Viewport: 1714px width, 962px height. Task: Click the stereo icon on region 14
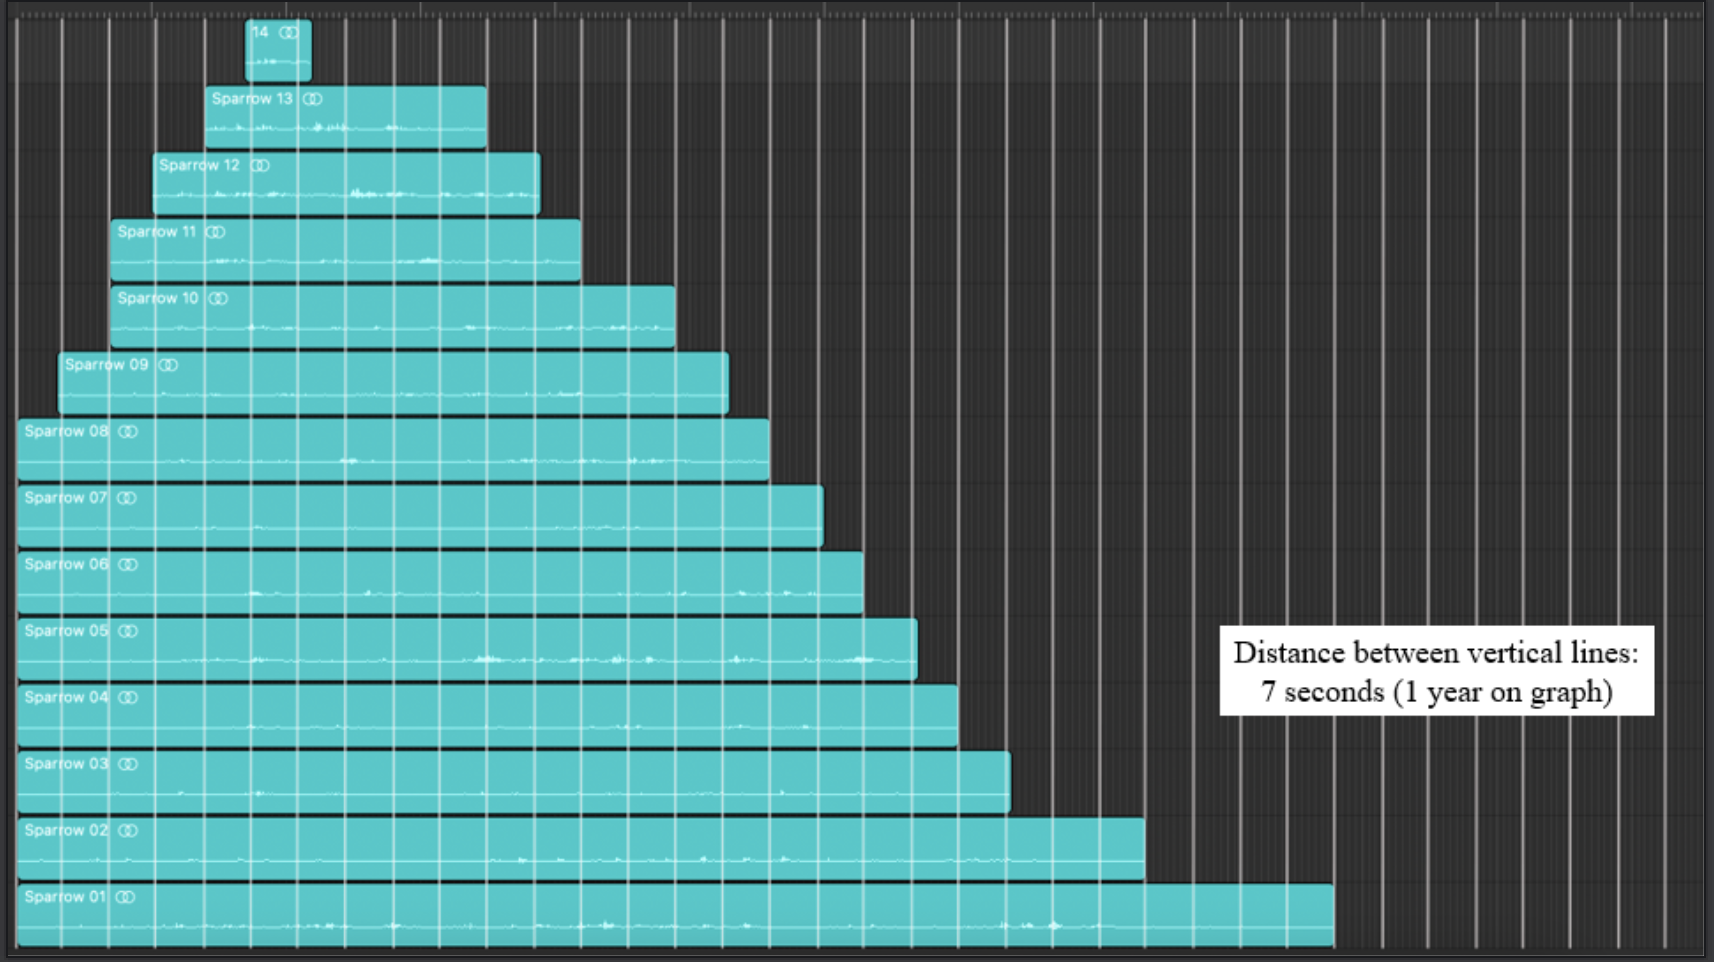tap(289, 32)
